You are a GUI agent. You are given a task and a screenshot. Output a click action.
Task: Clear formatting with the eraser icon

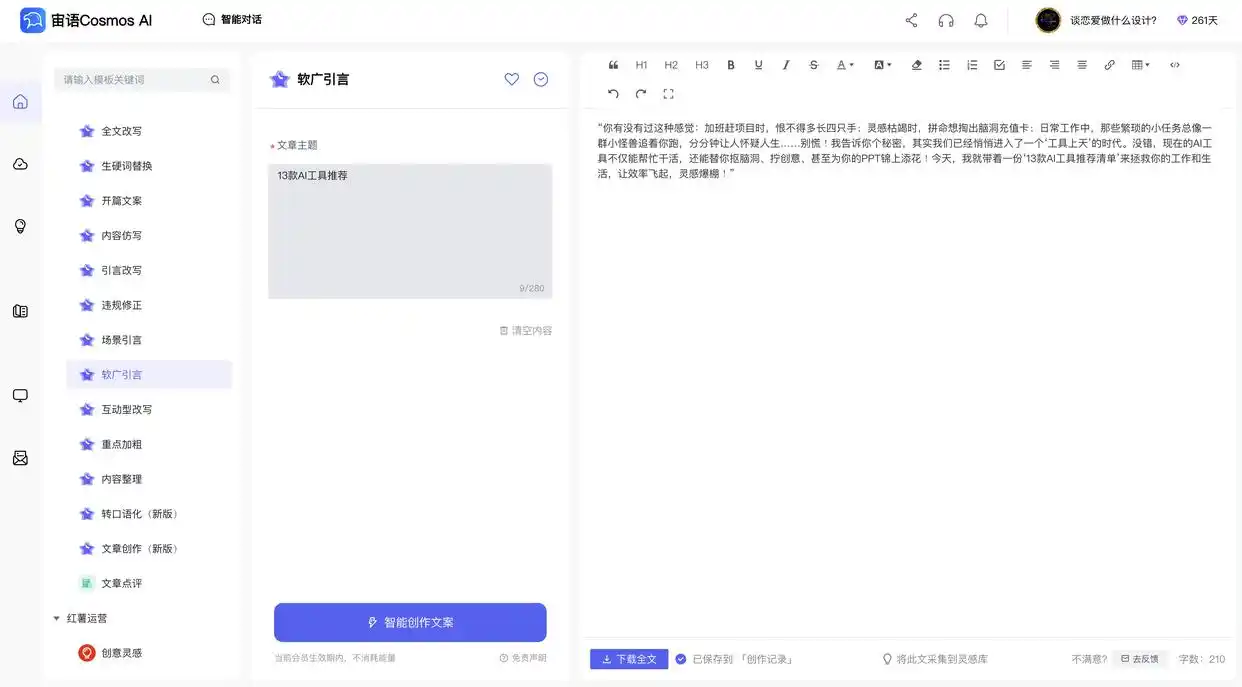coord(916,65)
